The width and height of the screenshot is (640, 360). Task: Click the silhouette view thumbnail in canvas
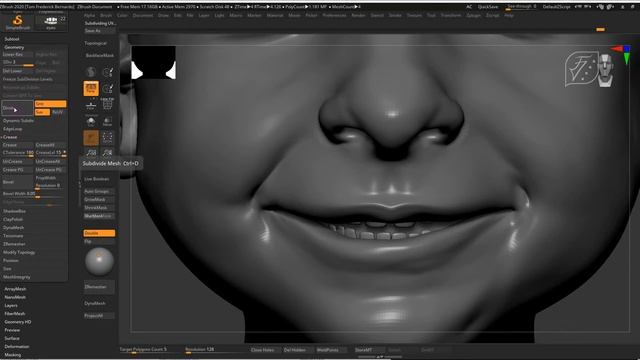153,62
